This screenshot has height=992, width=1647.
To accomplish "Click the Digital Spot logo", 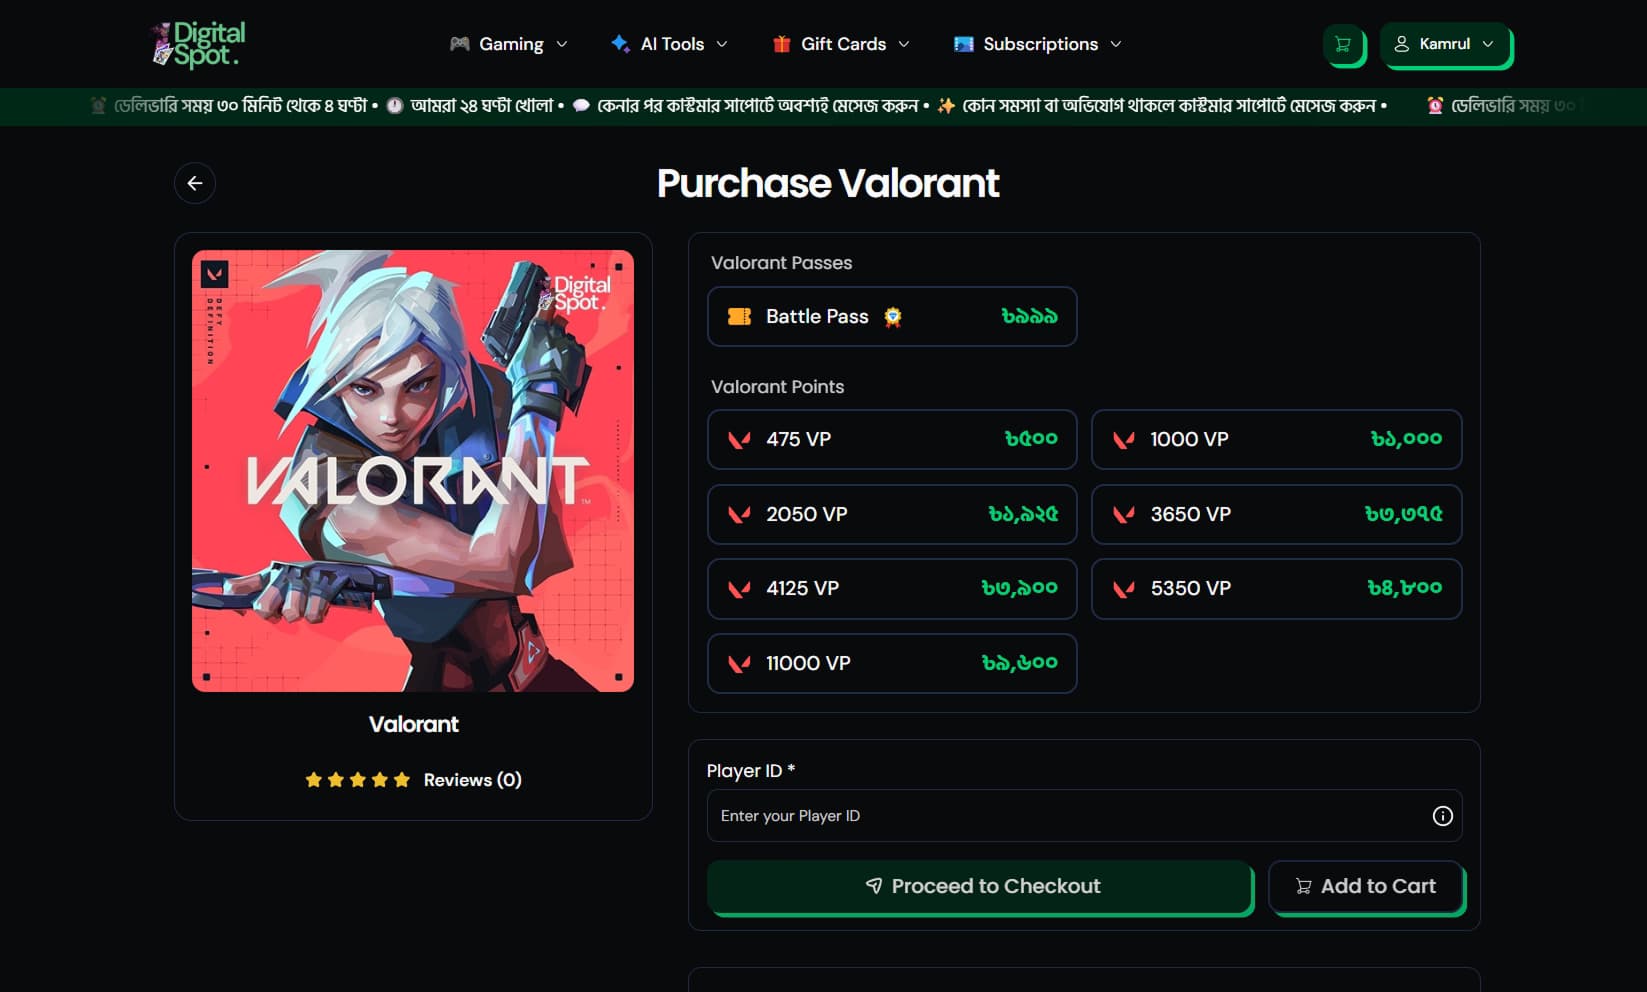I will coord(199,44).
